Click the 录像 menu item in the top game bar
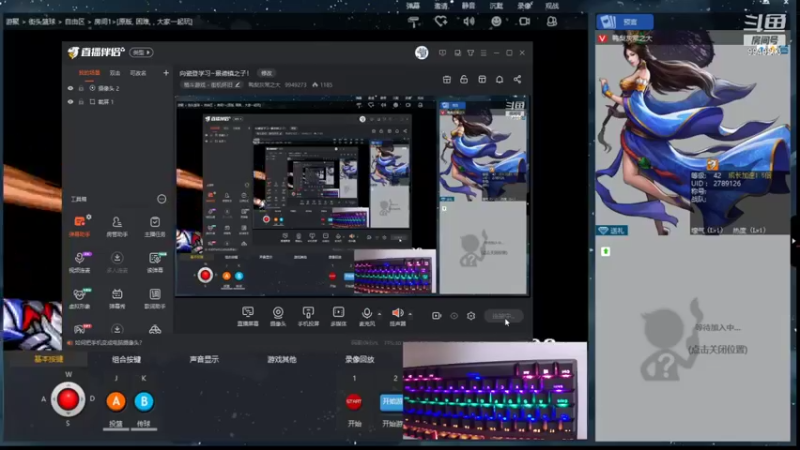This screenshot has width=800, height=450. click(524, 6)
